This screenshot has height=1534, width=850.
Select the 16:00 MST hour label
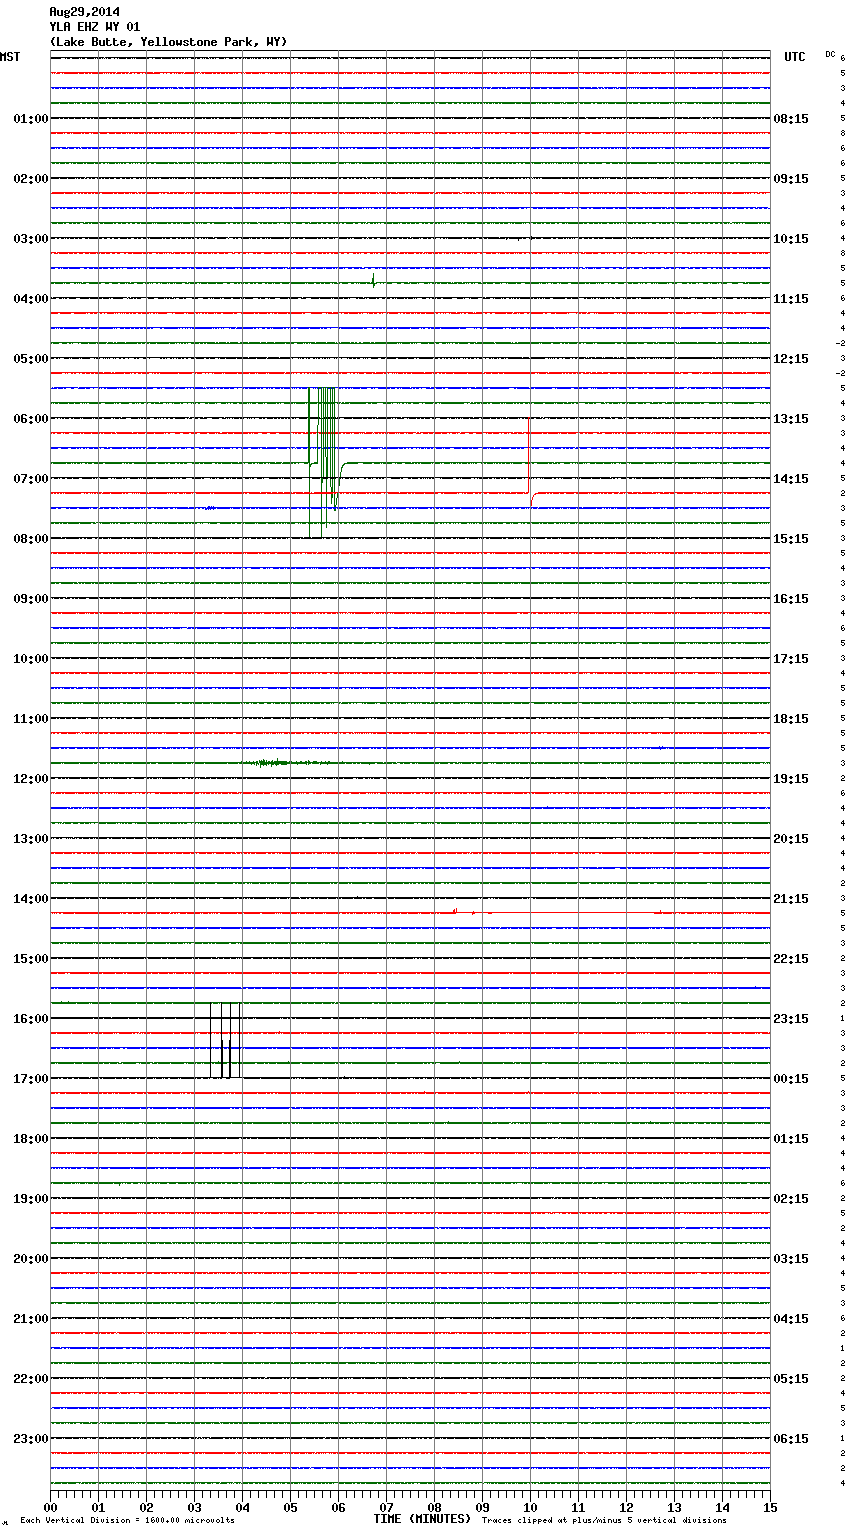pyautogui.click(x=31, y=1019)
